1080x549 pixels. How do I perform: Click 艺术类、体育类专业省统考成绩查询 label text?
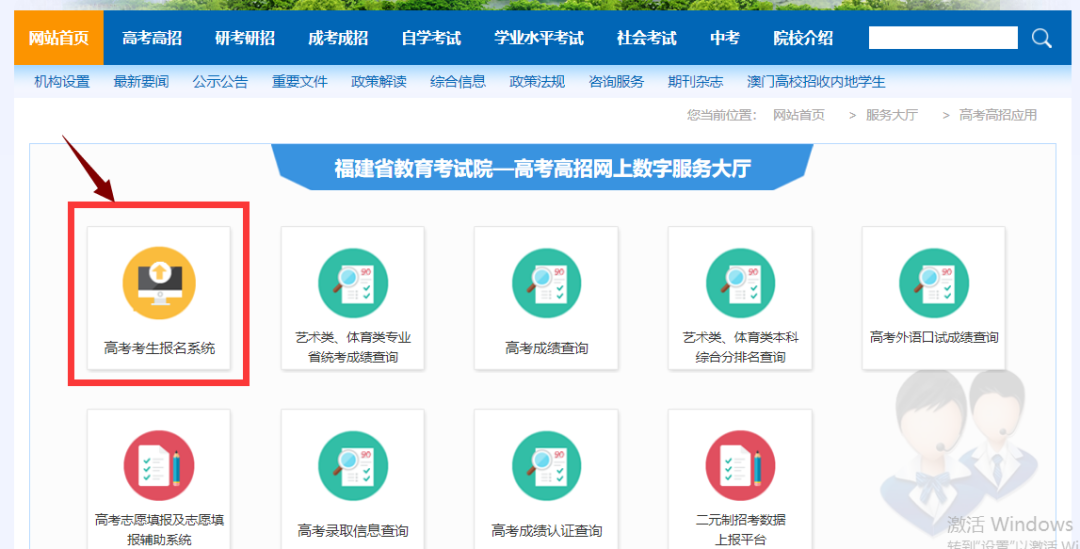pyautogui.click(x=353, y=347)
